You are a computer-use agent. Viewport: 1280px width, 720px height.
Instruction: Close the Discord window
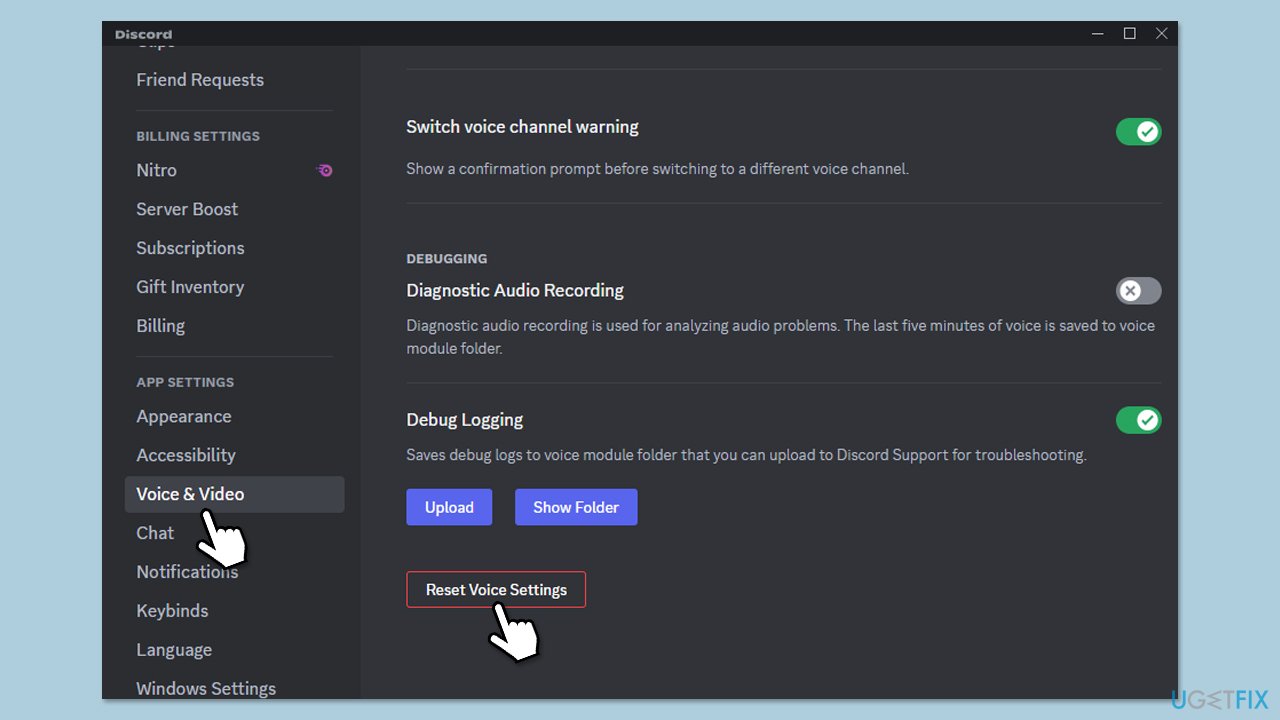(1161, 33)
